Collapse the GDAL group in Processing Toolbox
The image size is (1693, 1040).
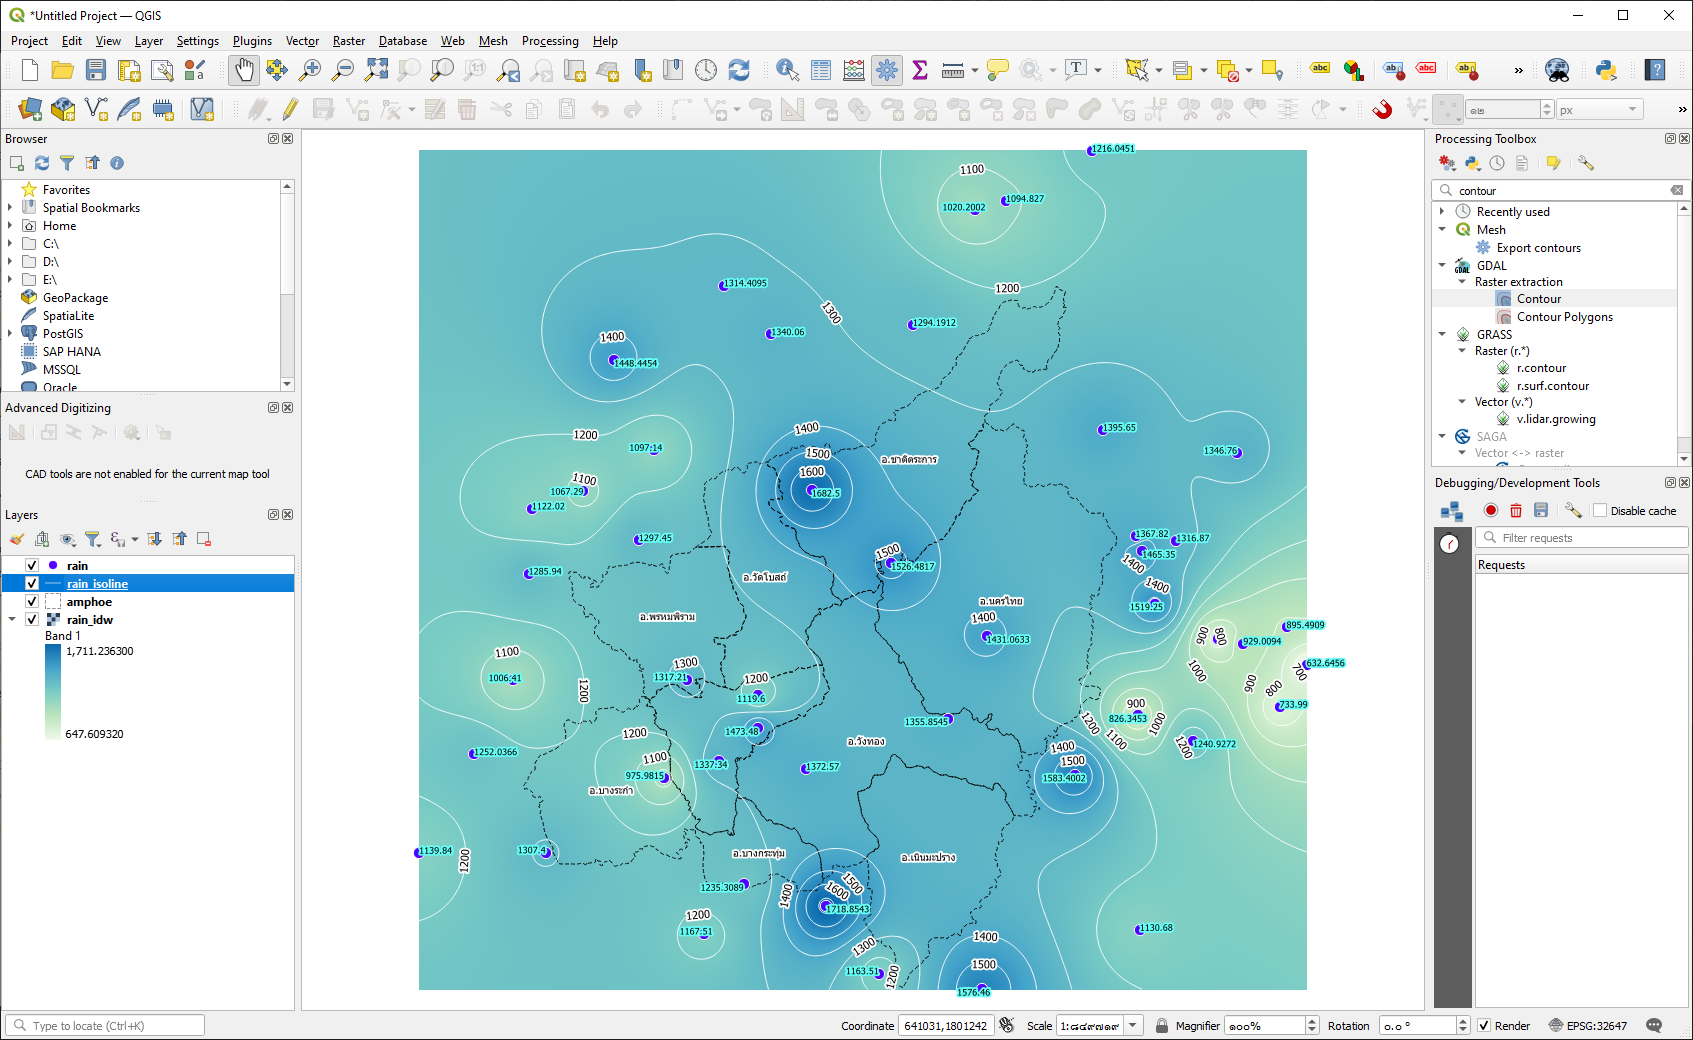click(x=1441, y=265)
